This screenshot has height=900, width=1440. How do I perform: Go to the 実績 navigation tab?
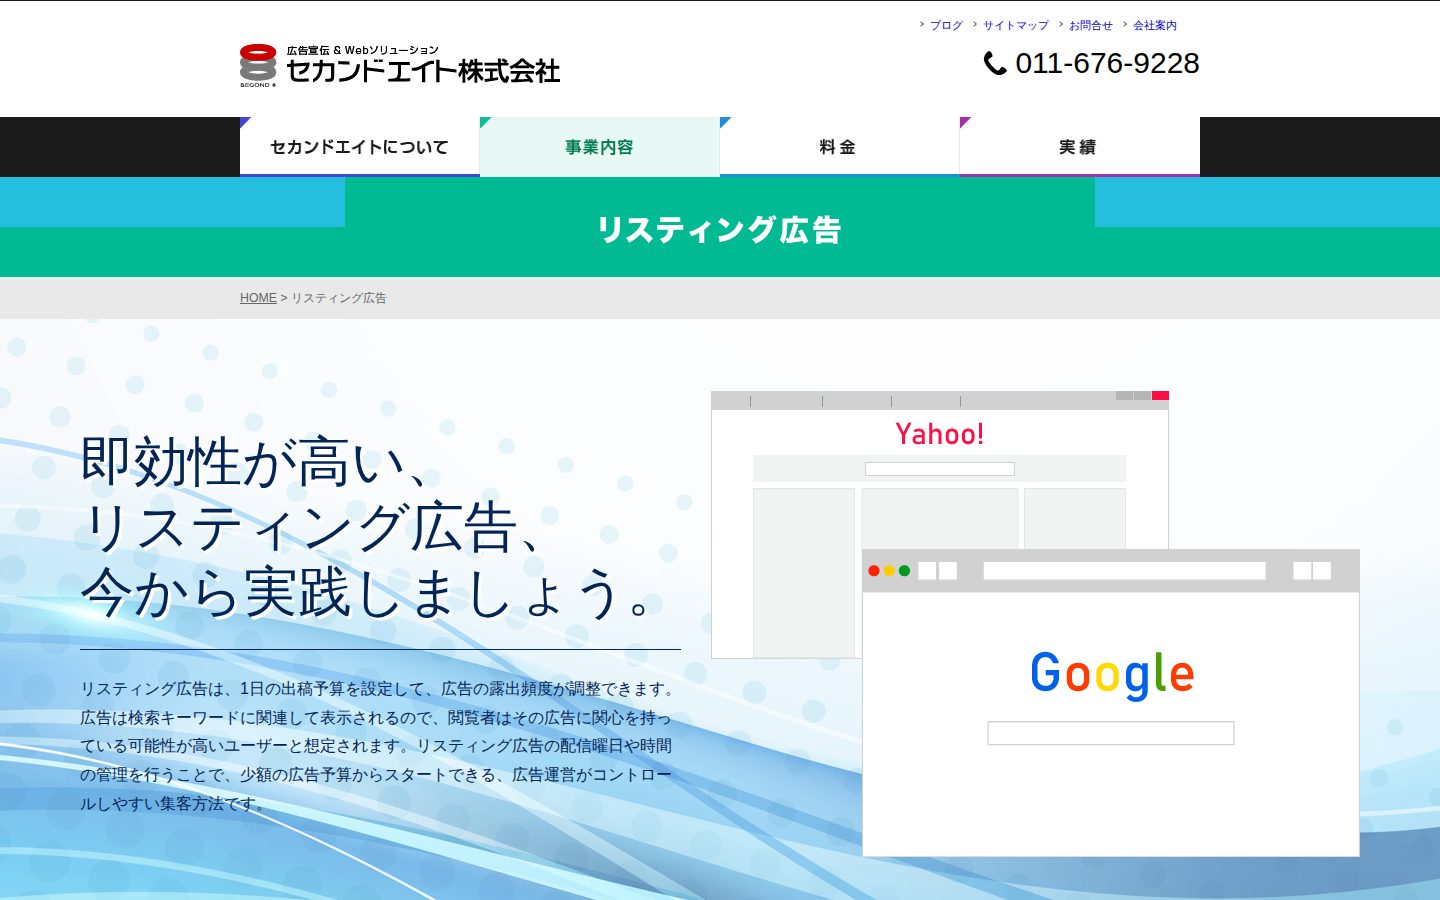[x=1080, y=147]
